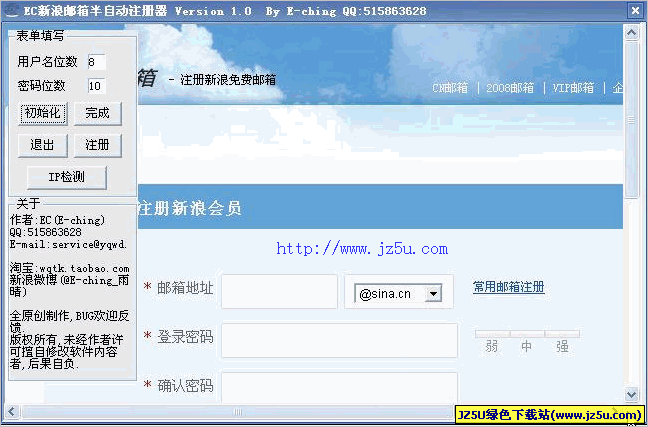Click the horizontal scrollbar thumb

tap(238, 412)
